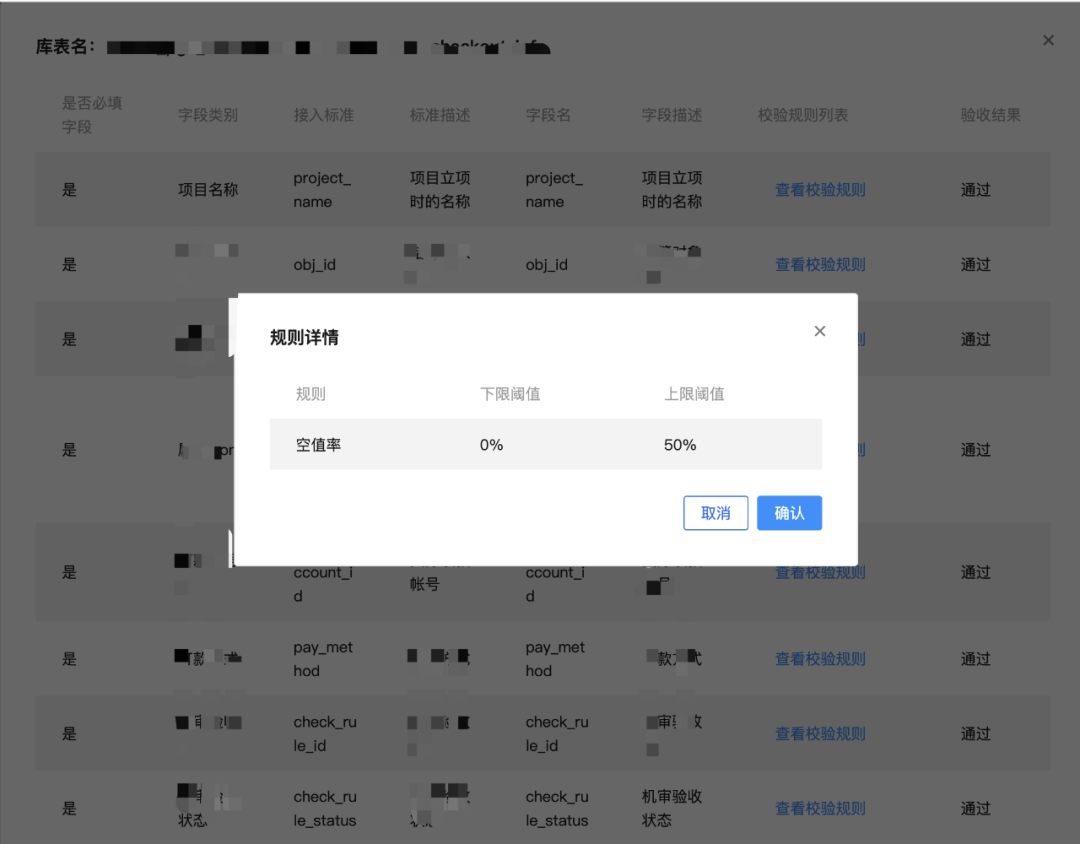Open 查看校验规则 for pay_method row
The image size is (1080, 844).
click(x=820, y=659)
